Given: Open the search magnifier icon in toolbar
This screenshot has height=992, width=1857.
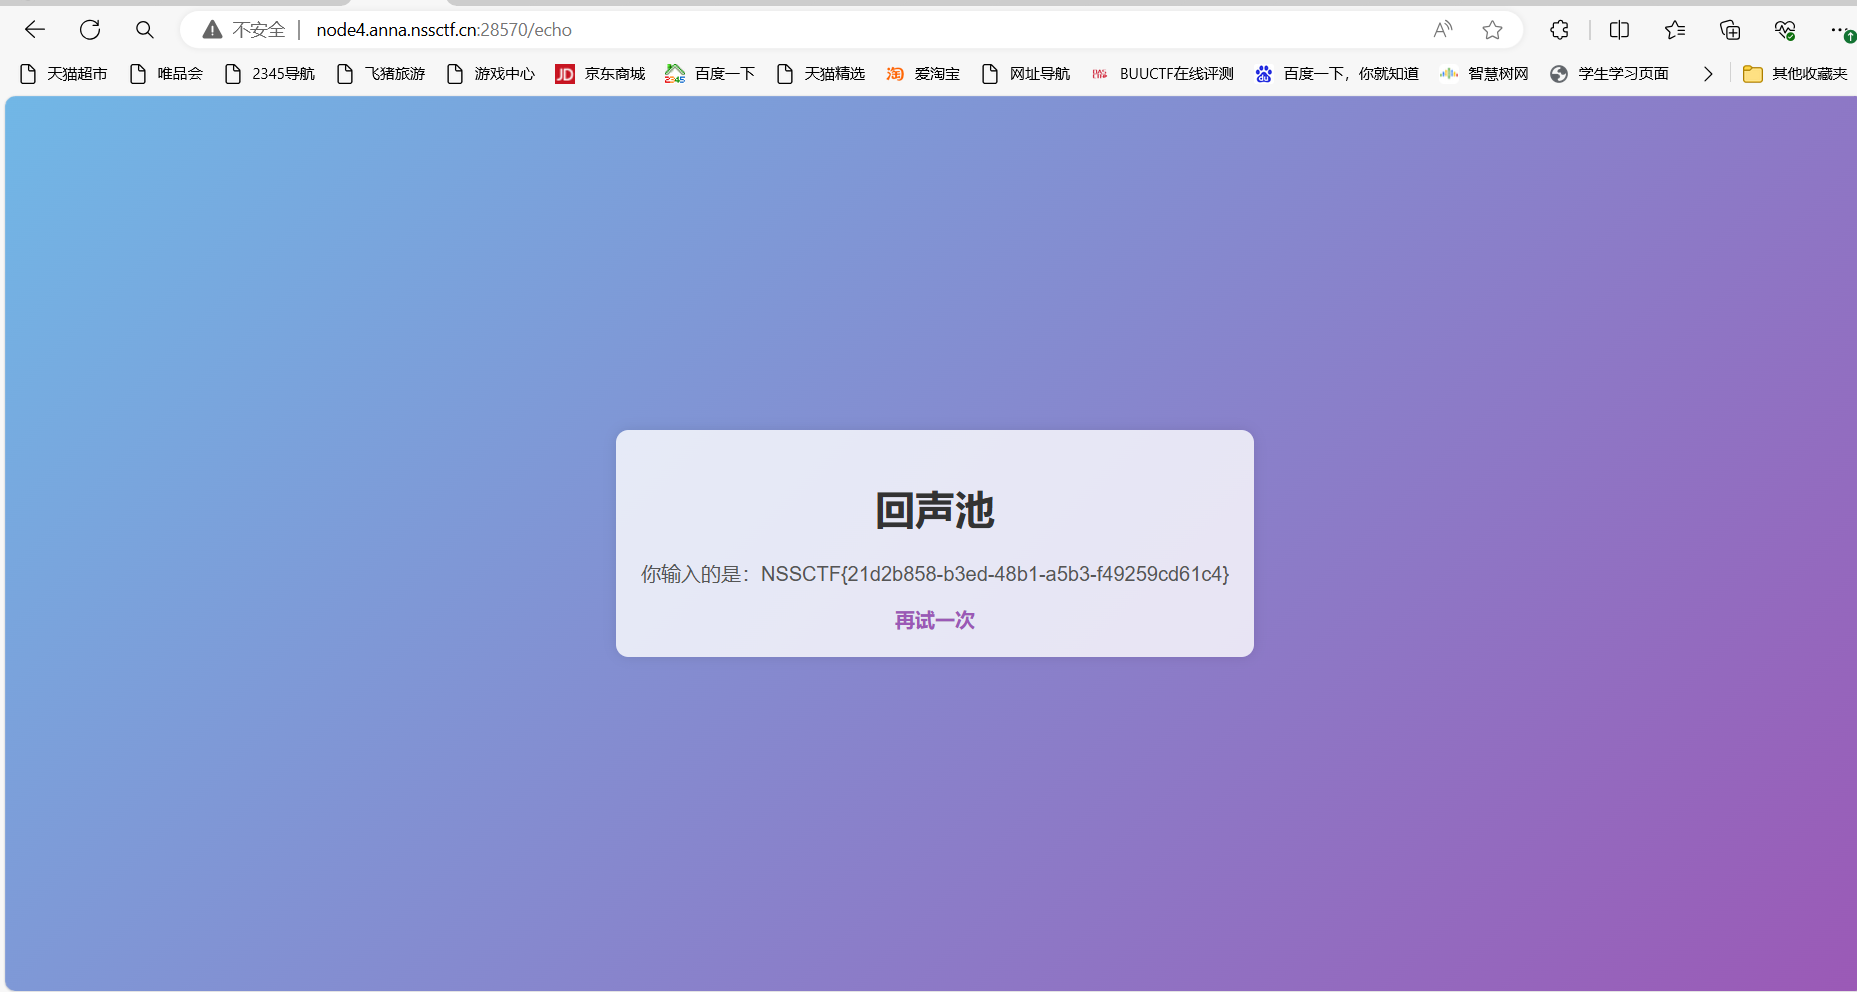Looking at the screenshot, I should pos(145,30).
